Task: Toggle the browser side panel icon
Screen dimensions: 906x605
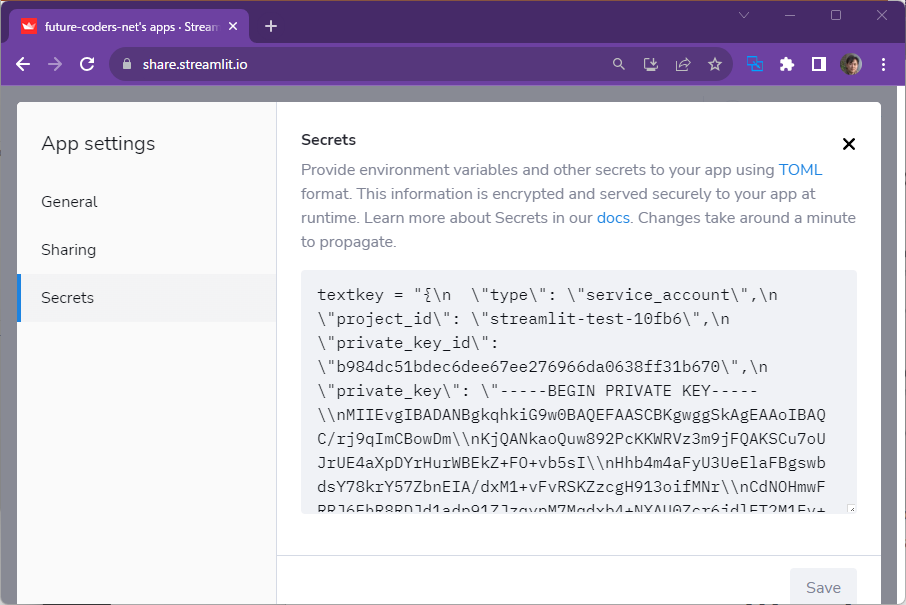Action: 819,64
